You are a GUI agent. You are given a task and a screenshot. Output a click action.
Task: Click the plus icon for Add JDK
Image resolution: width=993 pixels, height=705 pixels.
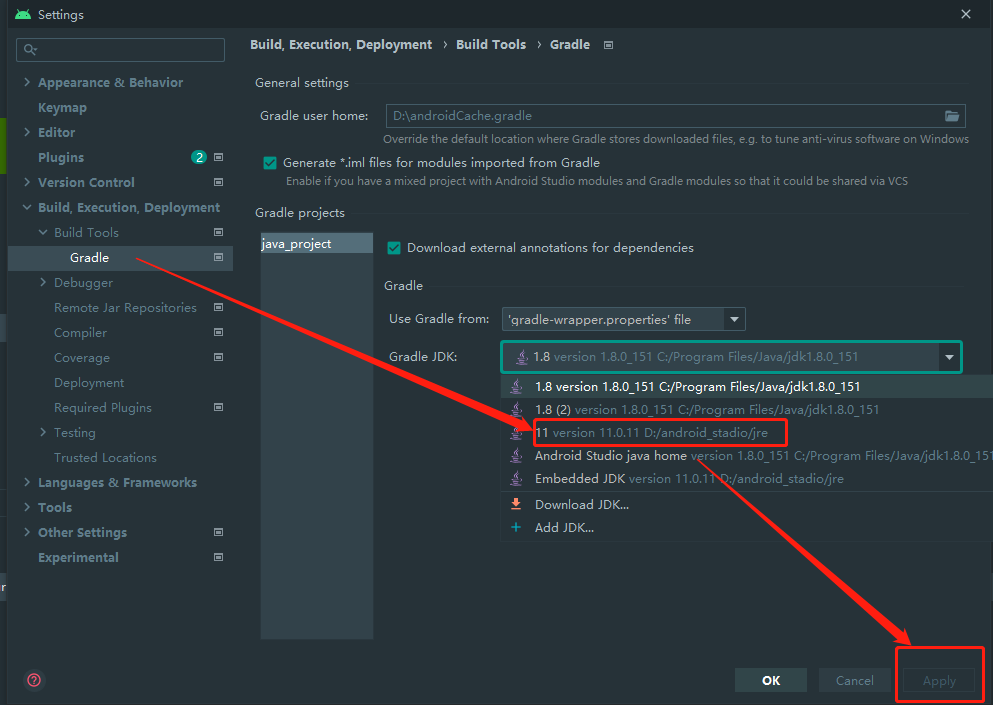coord(516,527)
